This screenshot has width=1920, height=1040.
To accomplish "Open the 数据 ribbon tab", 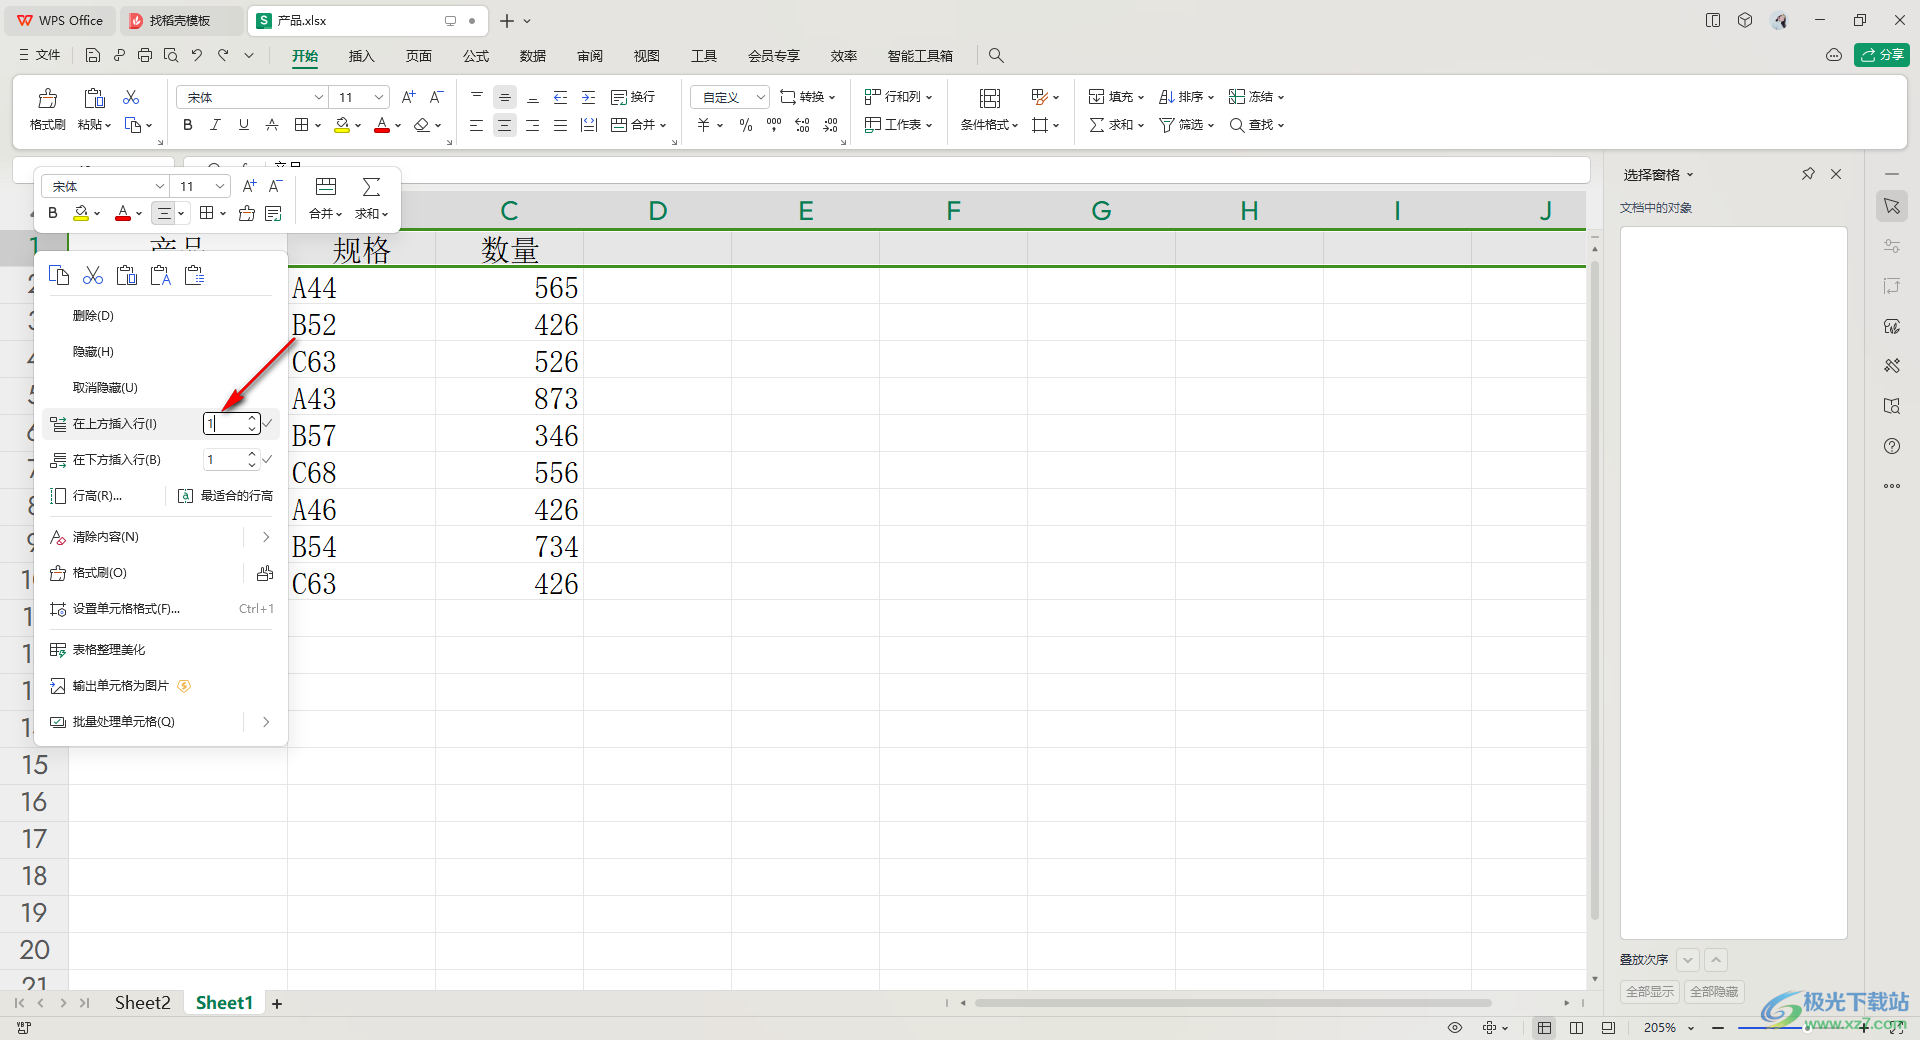I will point(533,56).
